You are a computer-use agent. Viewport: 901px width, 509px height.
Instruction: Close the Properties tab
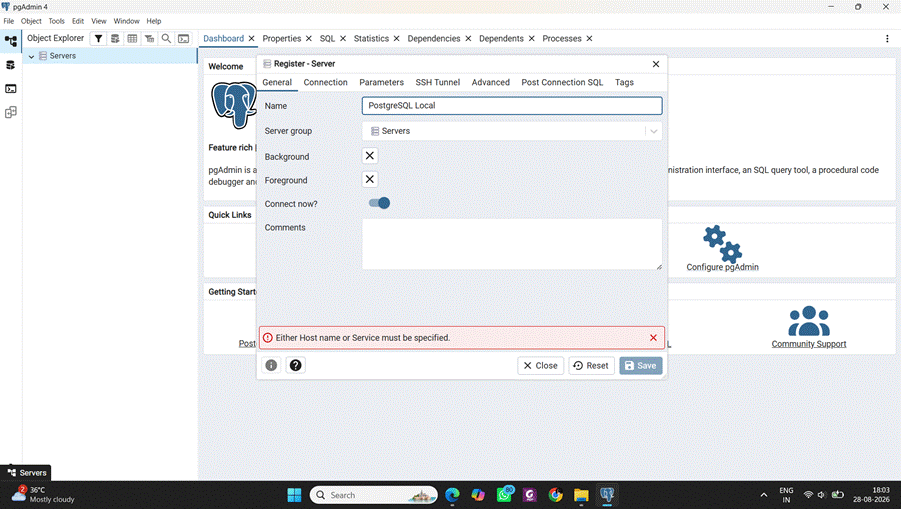click(x=309, y=38)
